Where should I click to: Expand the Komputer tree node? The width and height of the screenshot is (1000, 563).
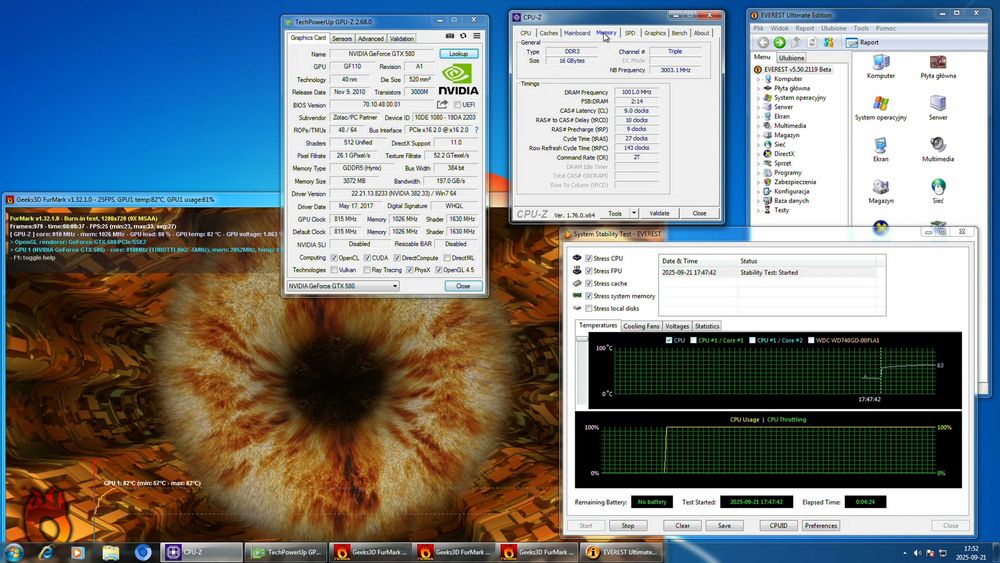[759, 79]
